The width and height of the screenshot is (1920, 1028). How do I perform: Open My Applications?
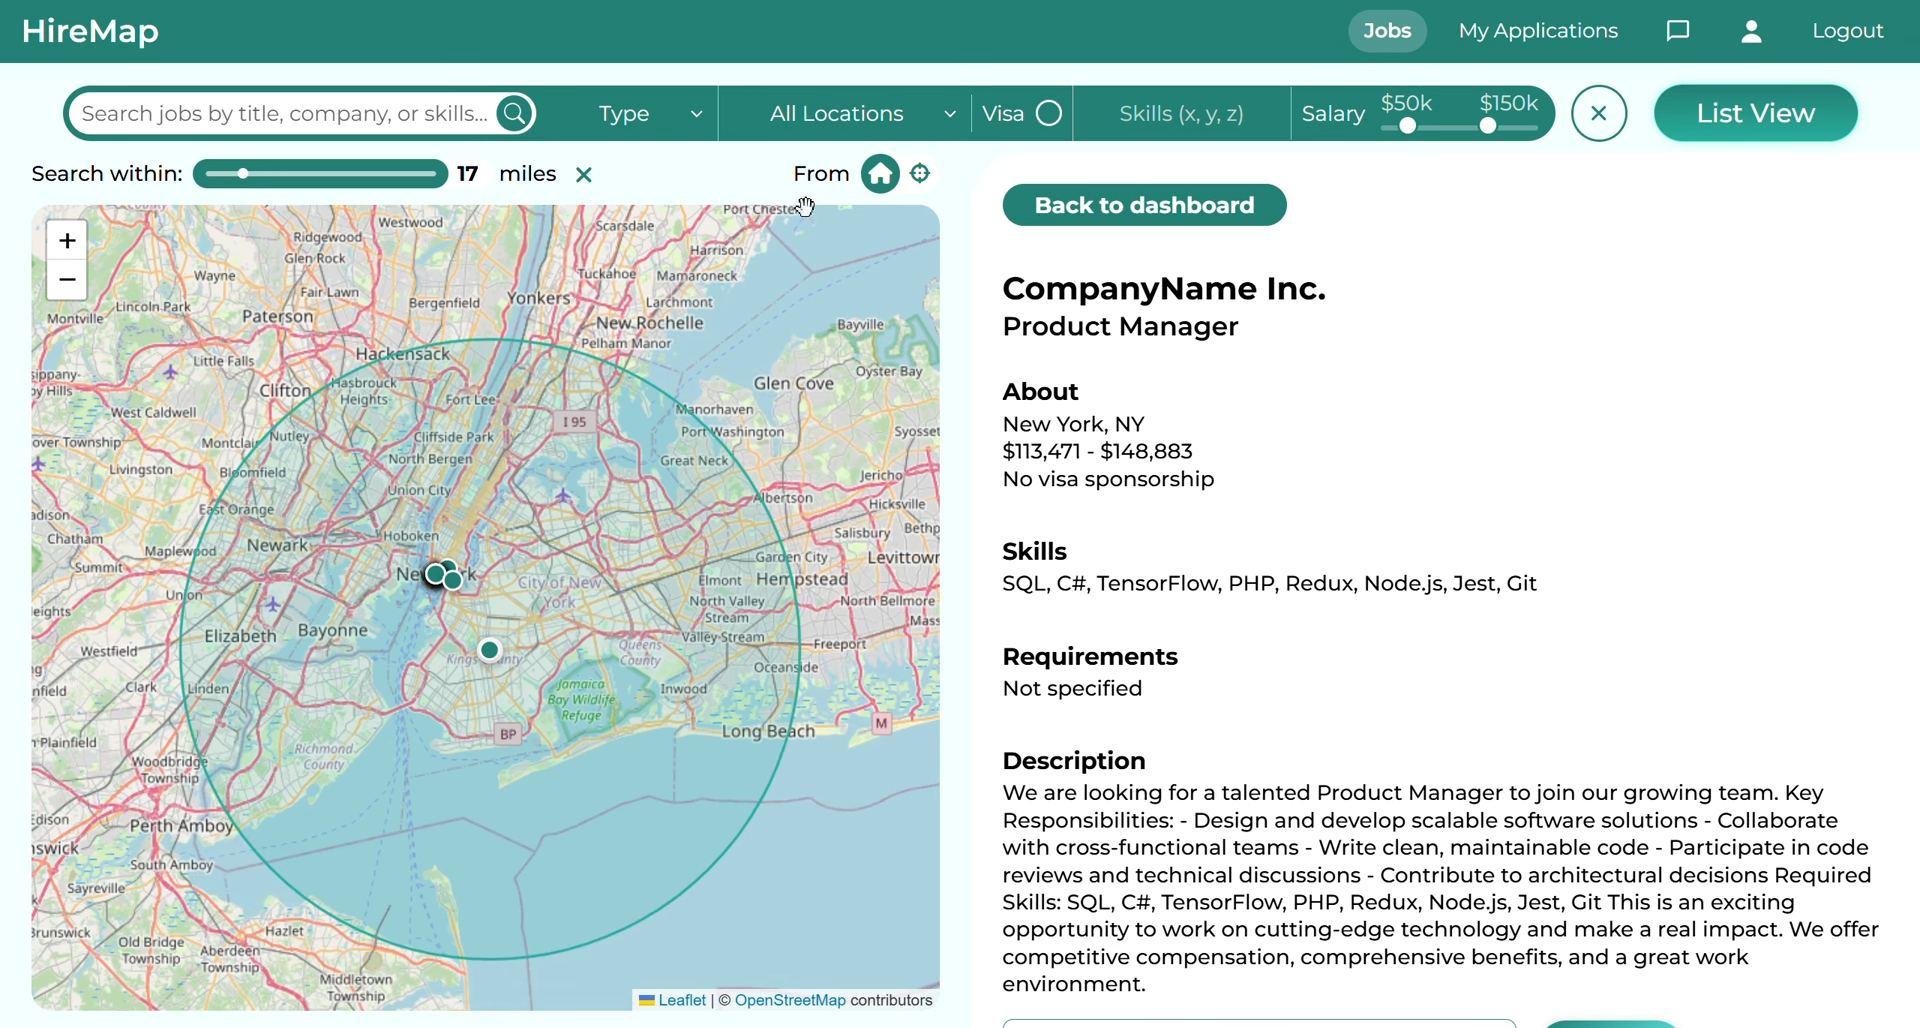tap(1537, 31)
